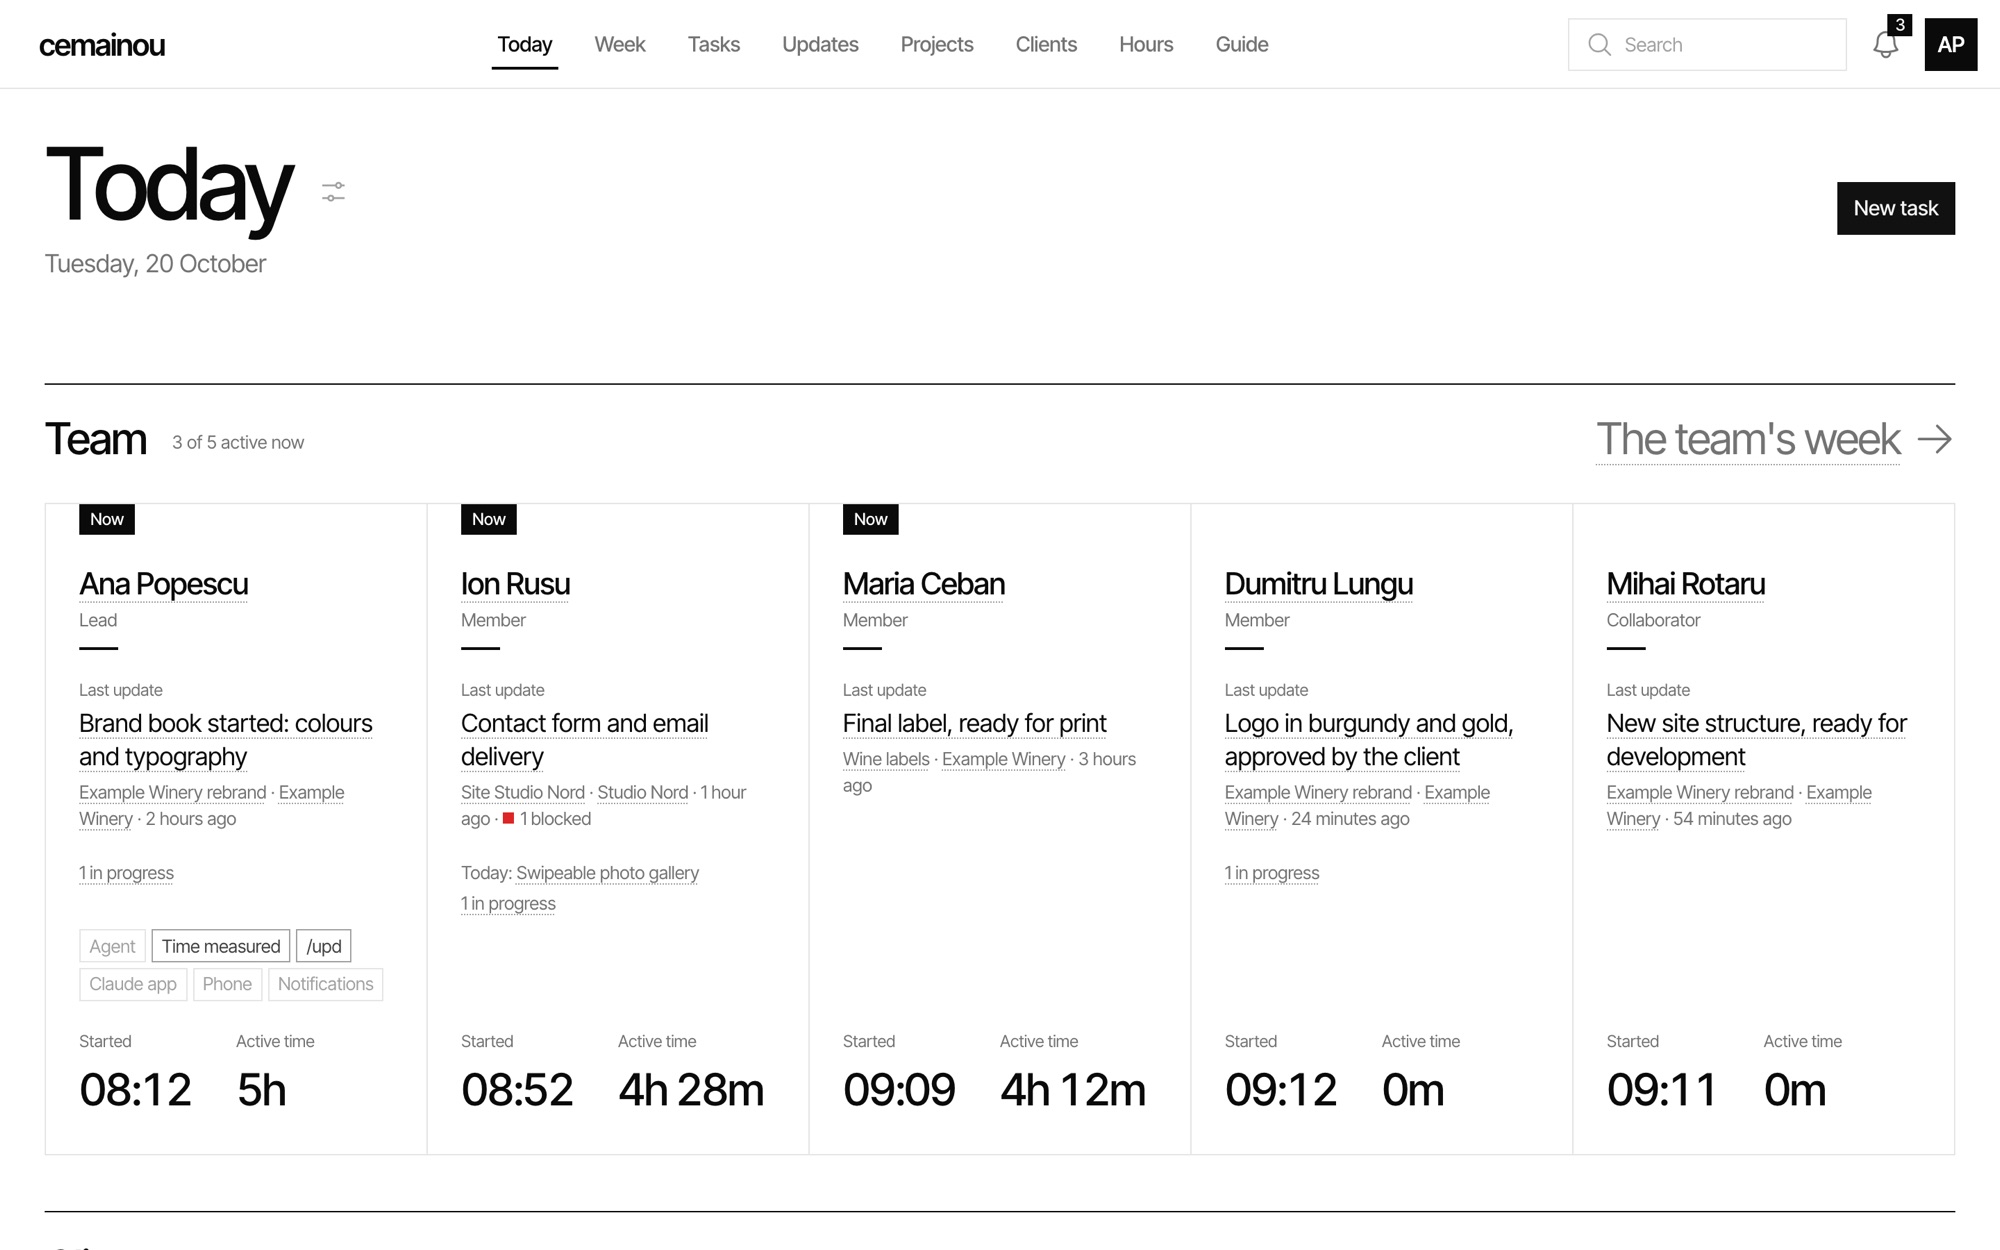Focus the Search input field

[x=1707, y=45]
